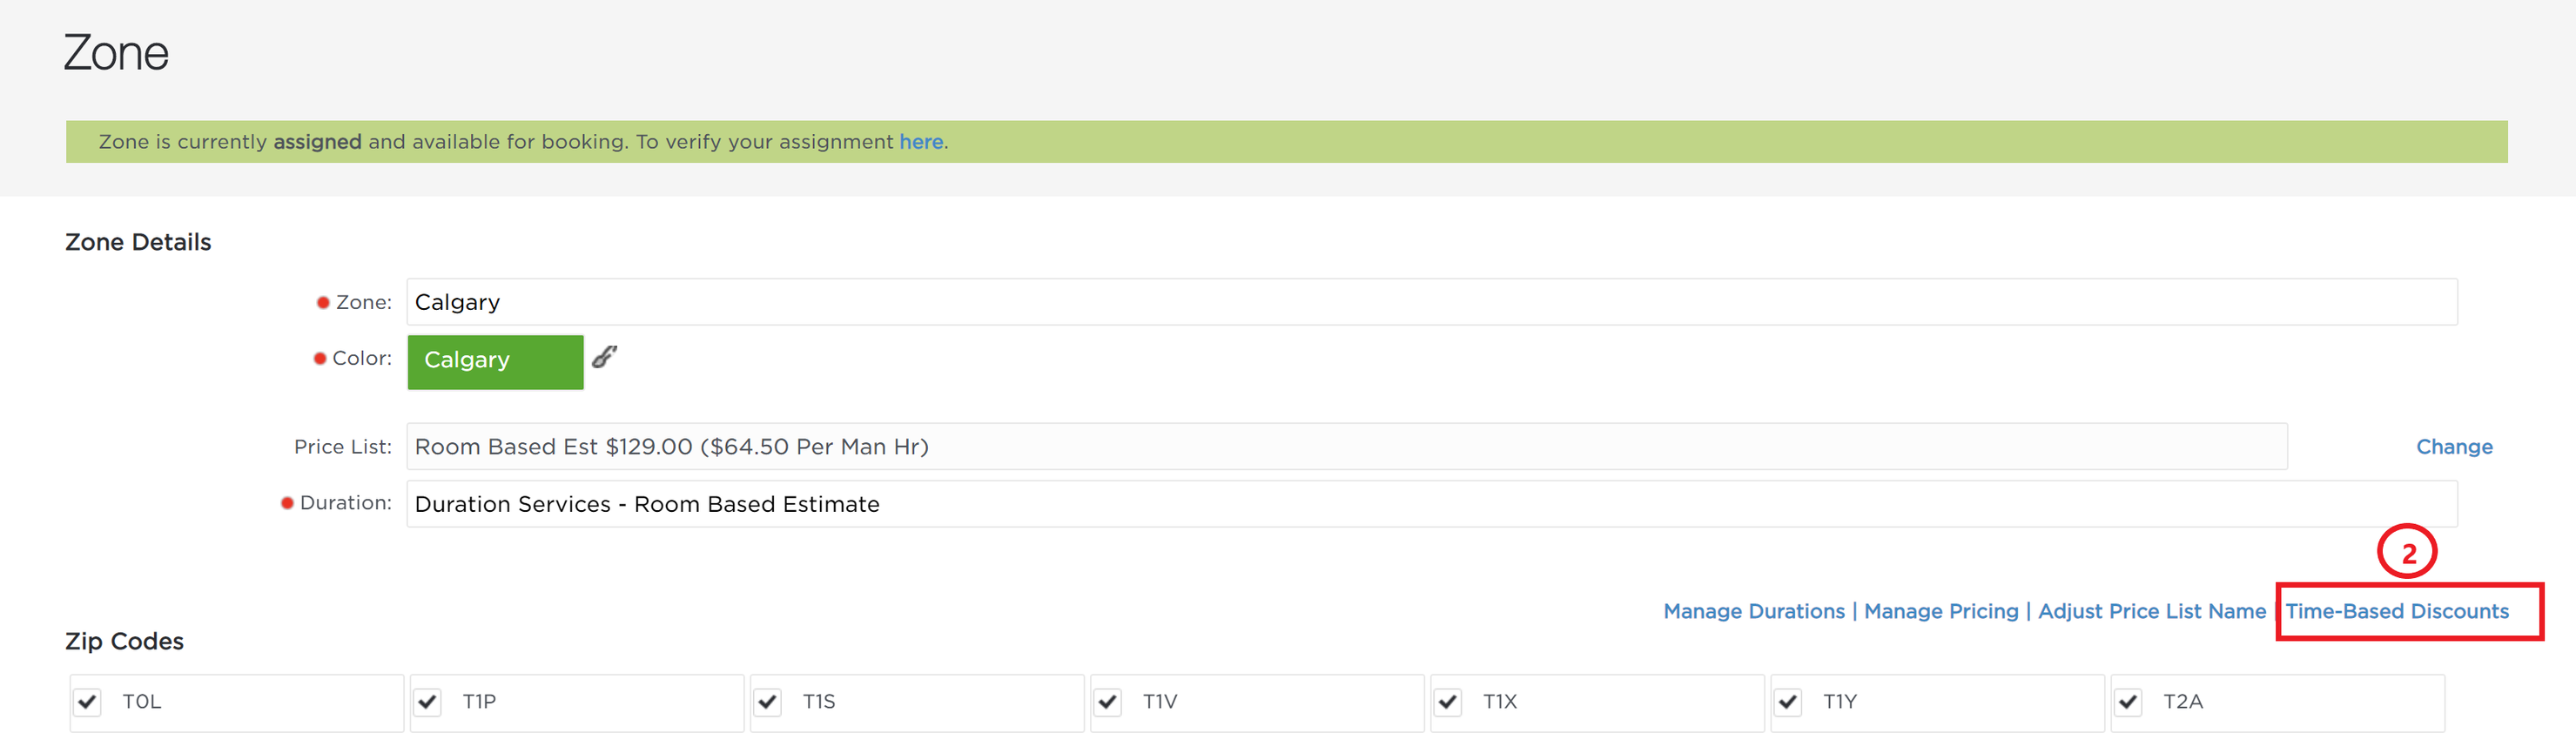Click the Zip Codes section heading
This screenshot has height=733, width=2576.
(x=124, y=641)
